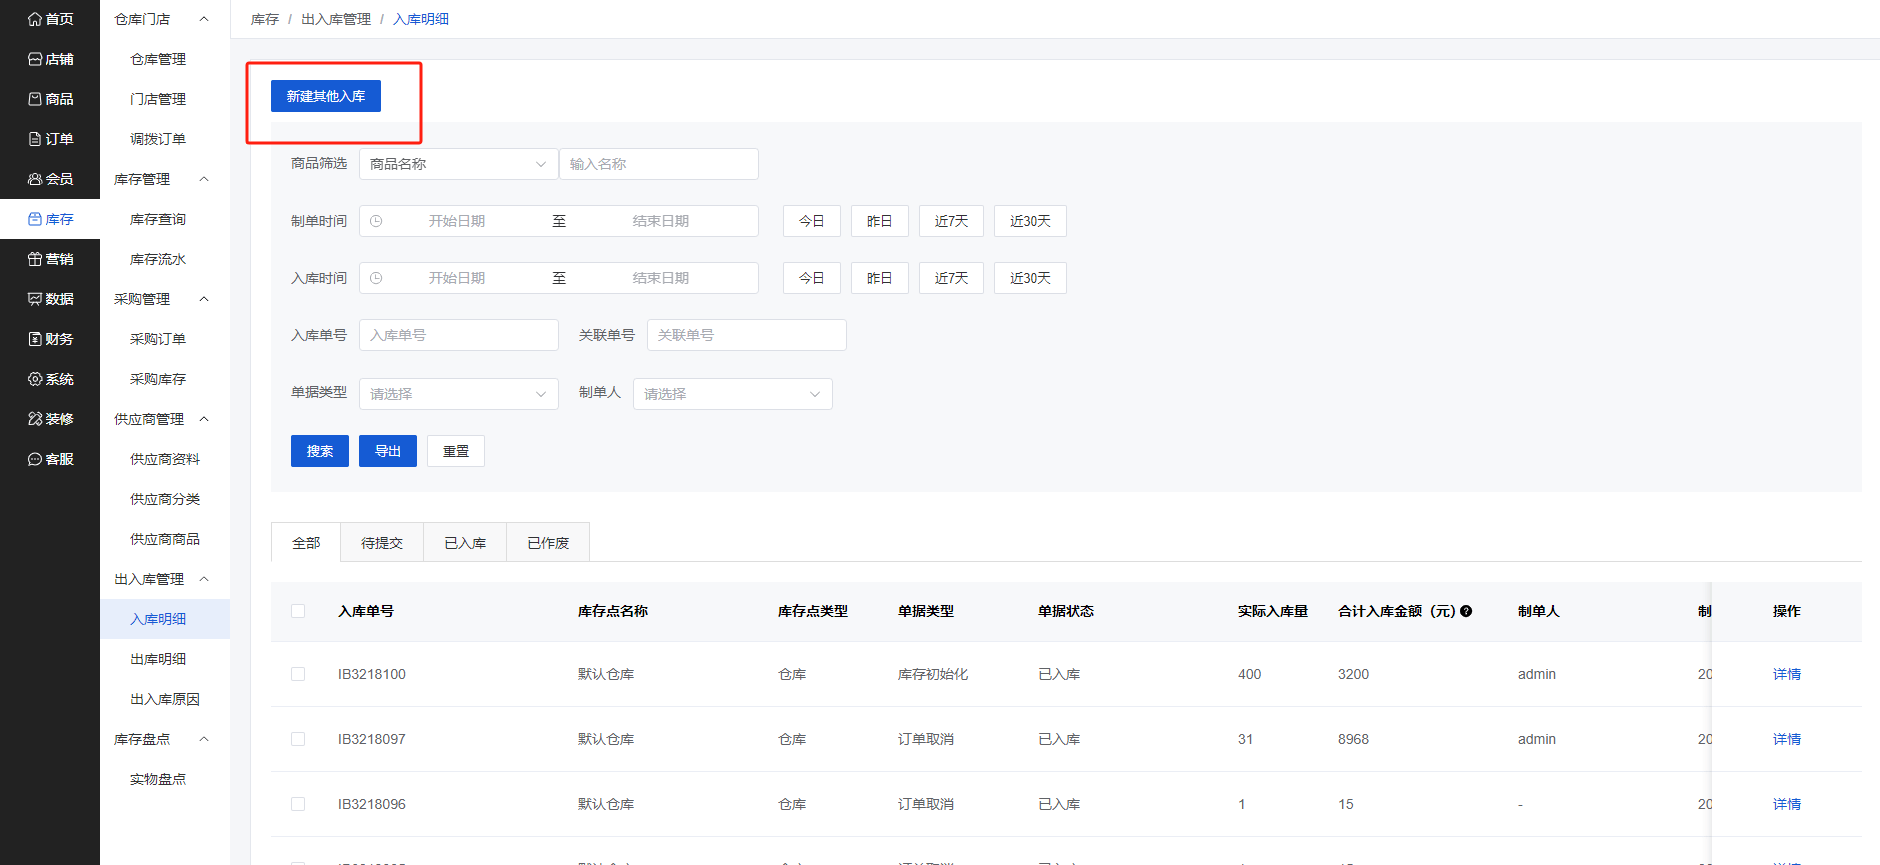
Task: Switch to the 待提交 tab
Action: [382, 543]
